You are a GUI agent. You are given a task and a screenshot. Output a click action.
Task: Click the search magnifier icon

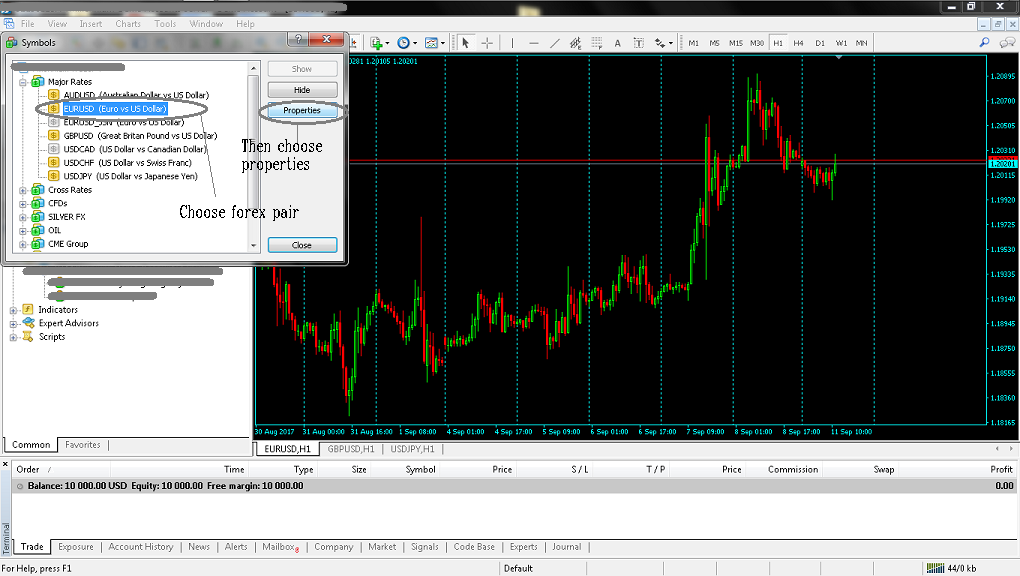point(984,42)
